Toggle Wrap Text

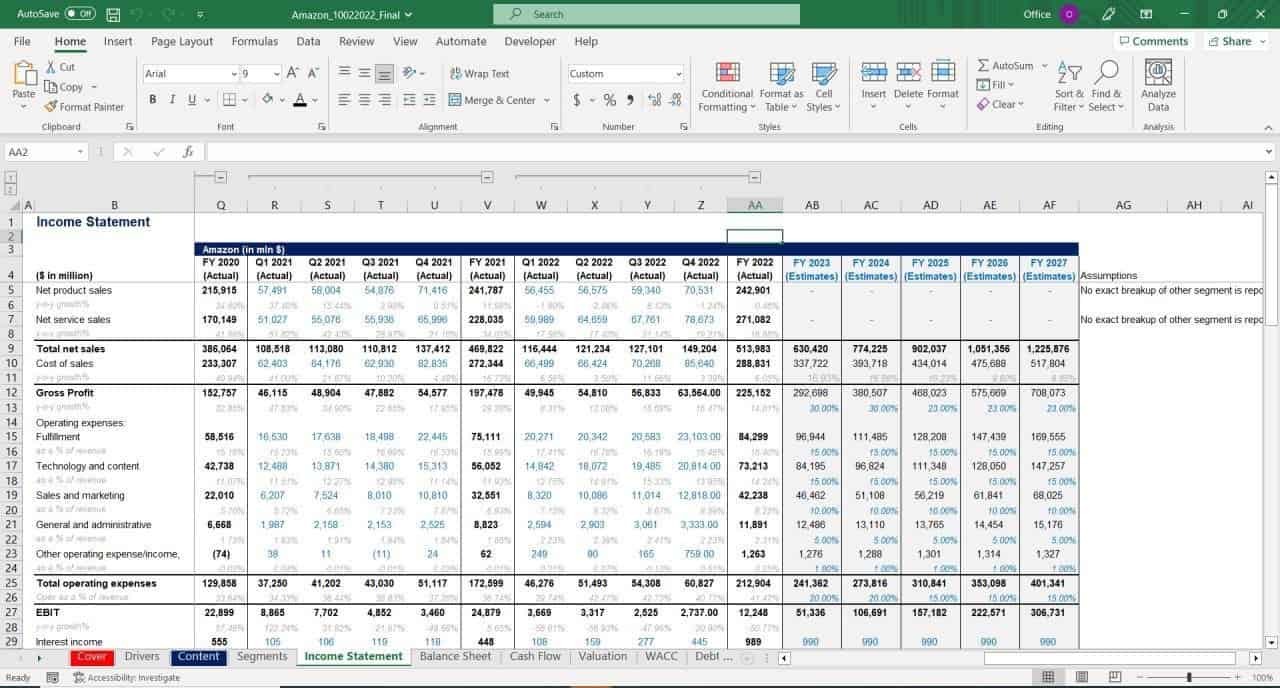point(479,73)
